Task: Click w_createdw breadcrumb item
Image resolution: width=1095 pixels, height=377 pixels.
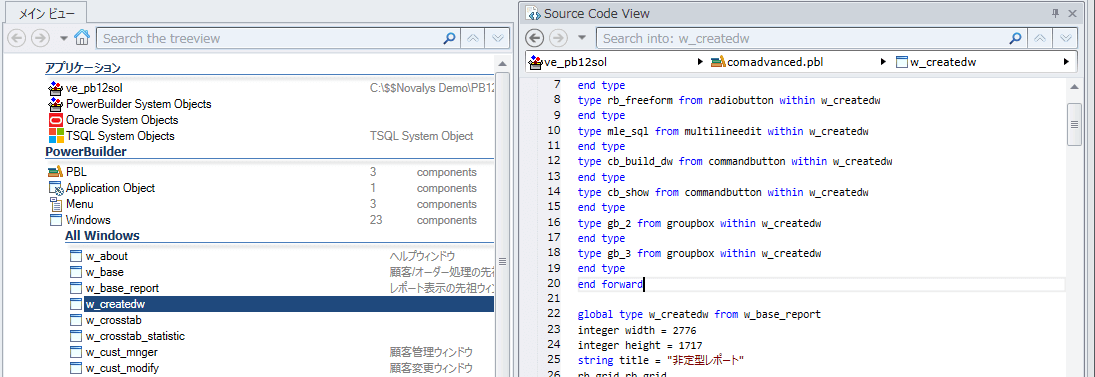Action: coord(935,62)
